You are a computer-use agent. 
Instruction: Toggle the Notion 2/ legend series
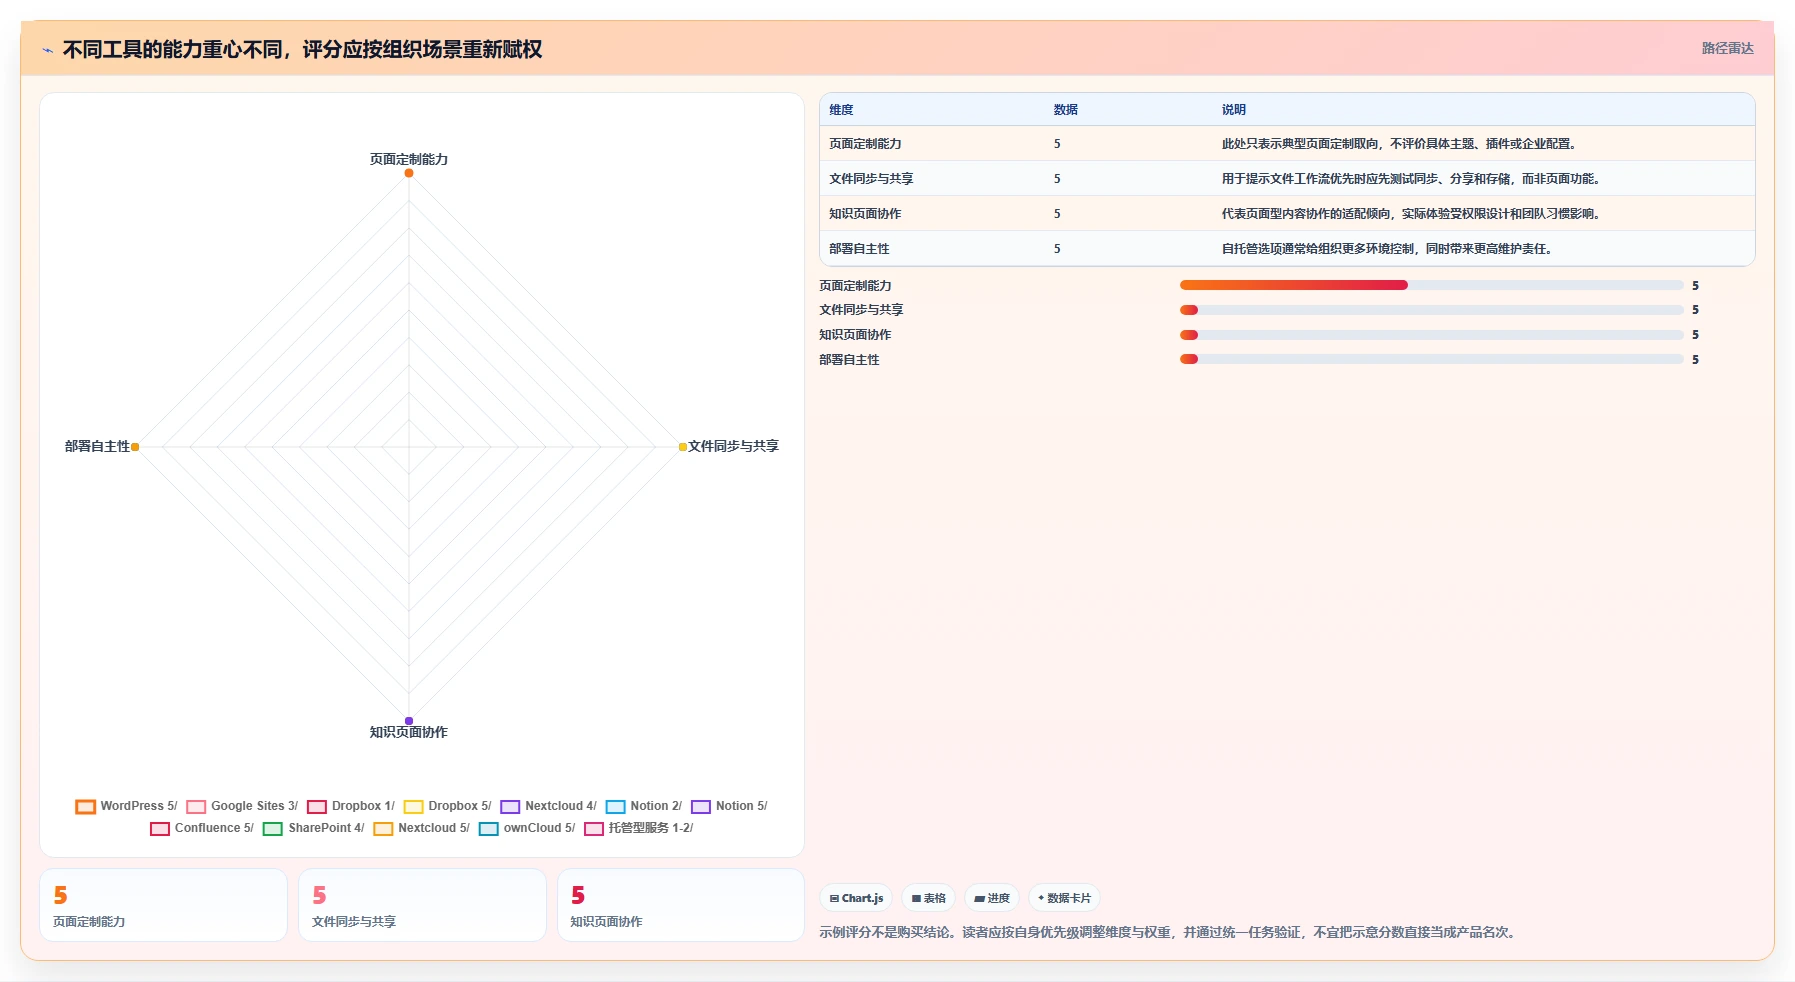point(644,806)
